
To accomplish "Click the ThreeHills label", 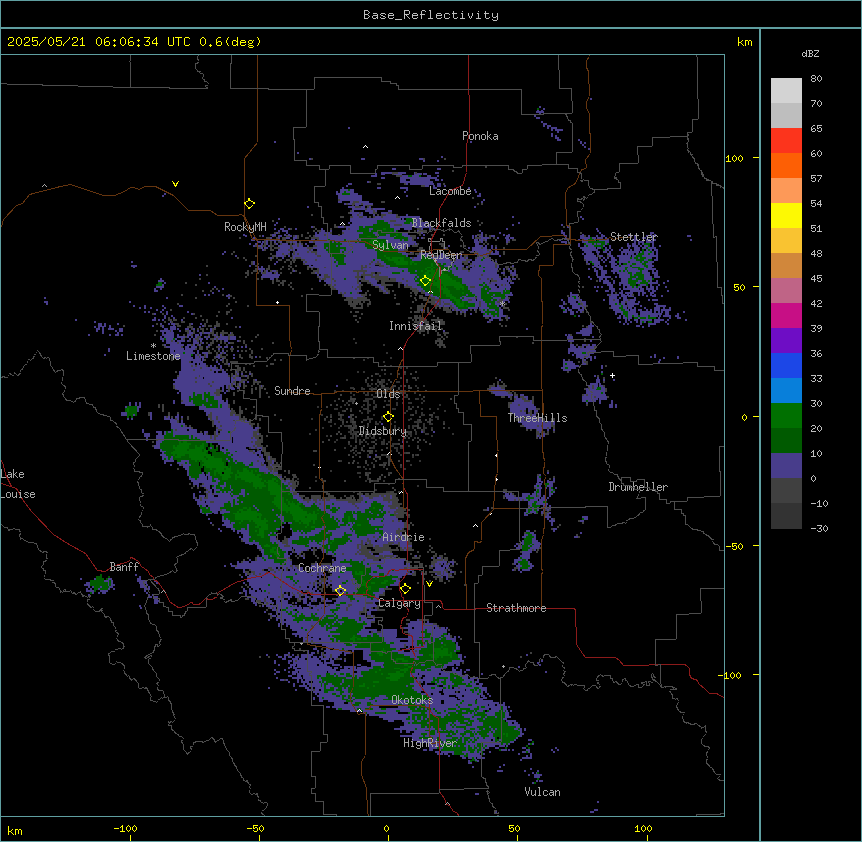I will (537, 418).
